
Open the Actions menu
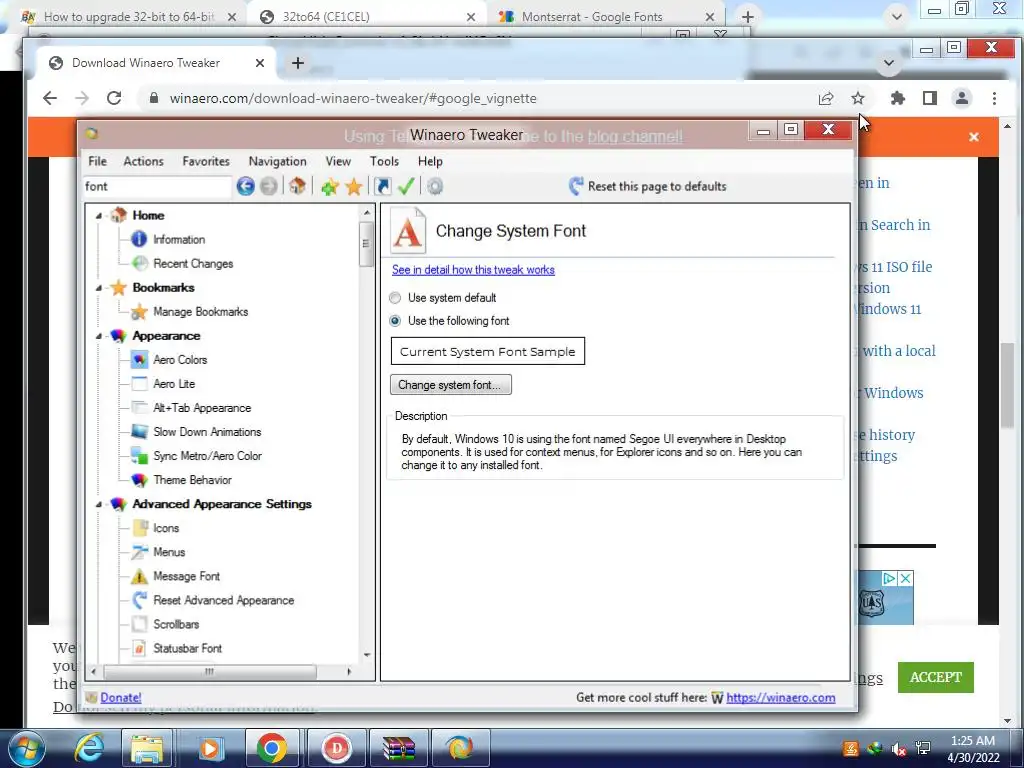144,161
